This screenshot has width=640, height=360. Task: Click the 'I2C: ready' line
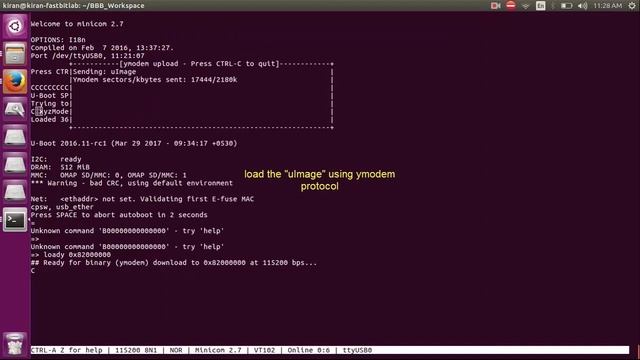[56, 160]
